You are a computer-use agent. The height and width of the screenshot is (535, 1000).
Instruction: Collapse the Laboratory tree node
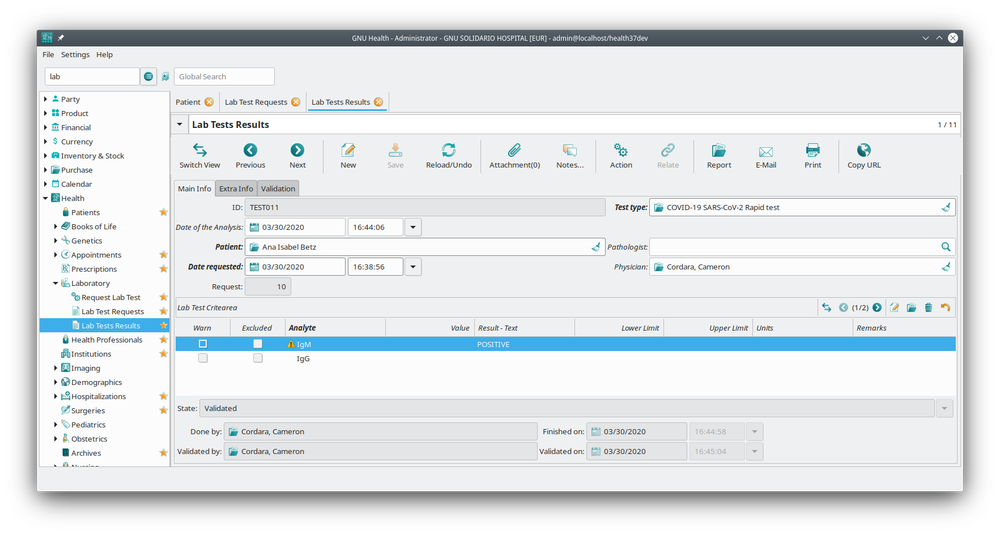click(55, 283)
